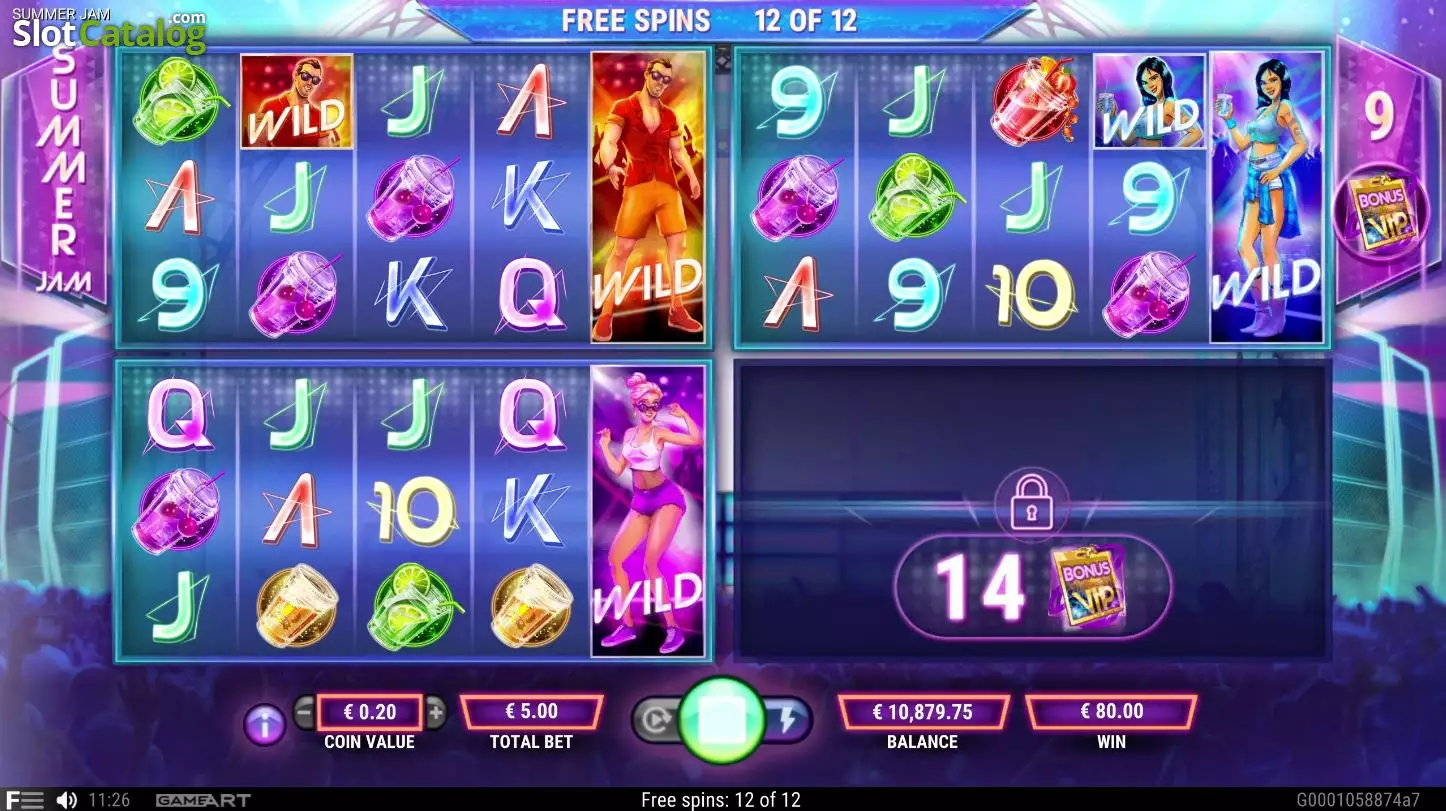Decrease coin value with minus button

305,713
